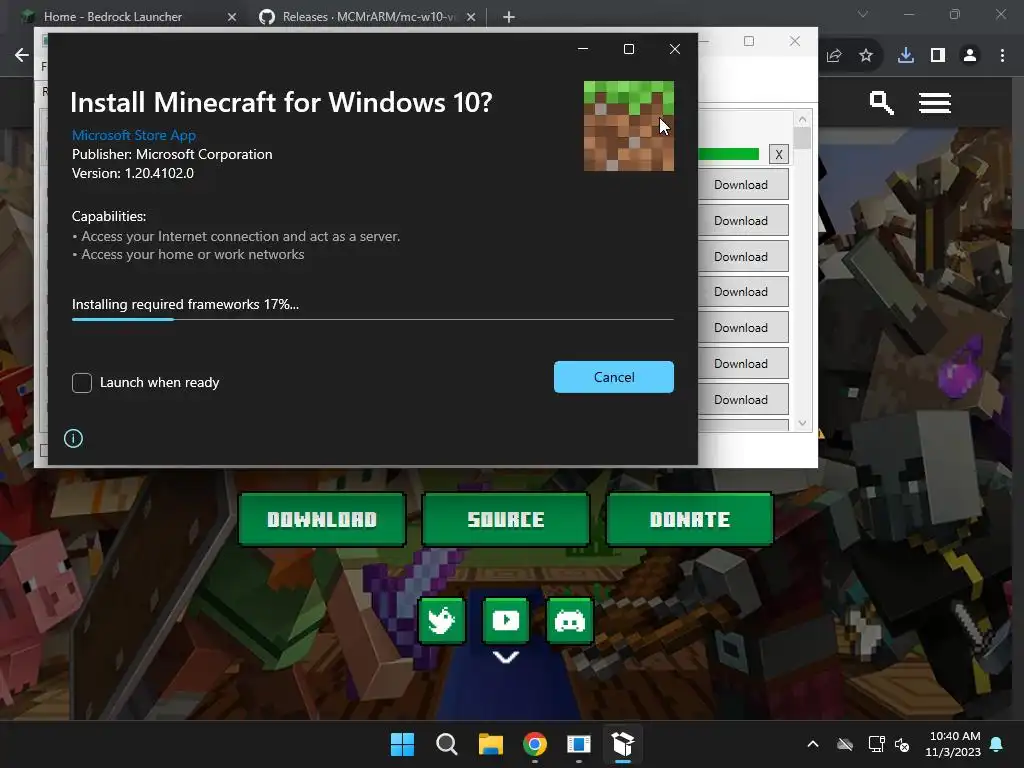Cancel the Minecraft installation

point(613,377)
